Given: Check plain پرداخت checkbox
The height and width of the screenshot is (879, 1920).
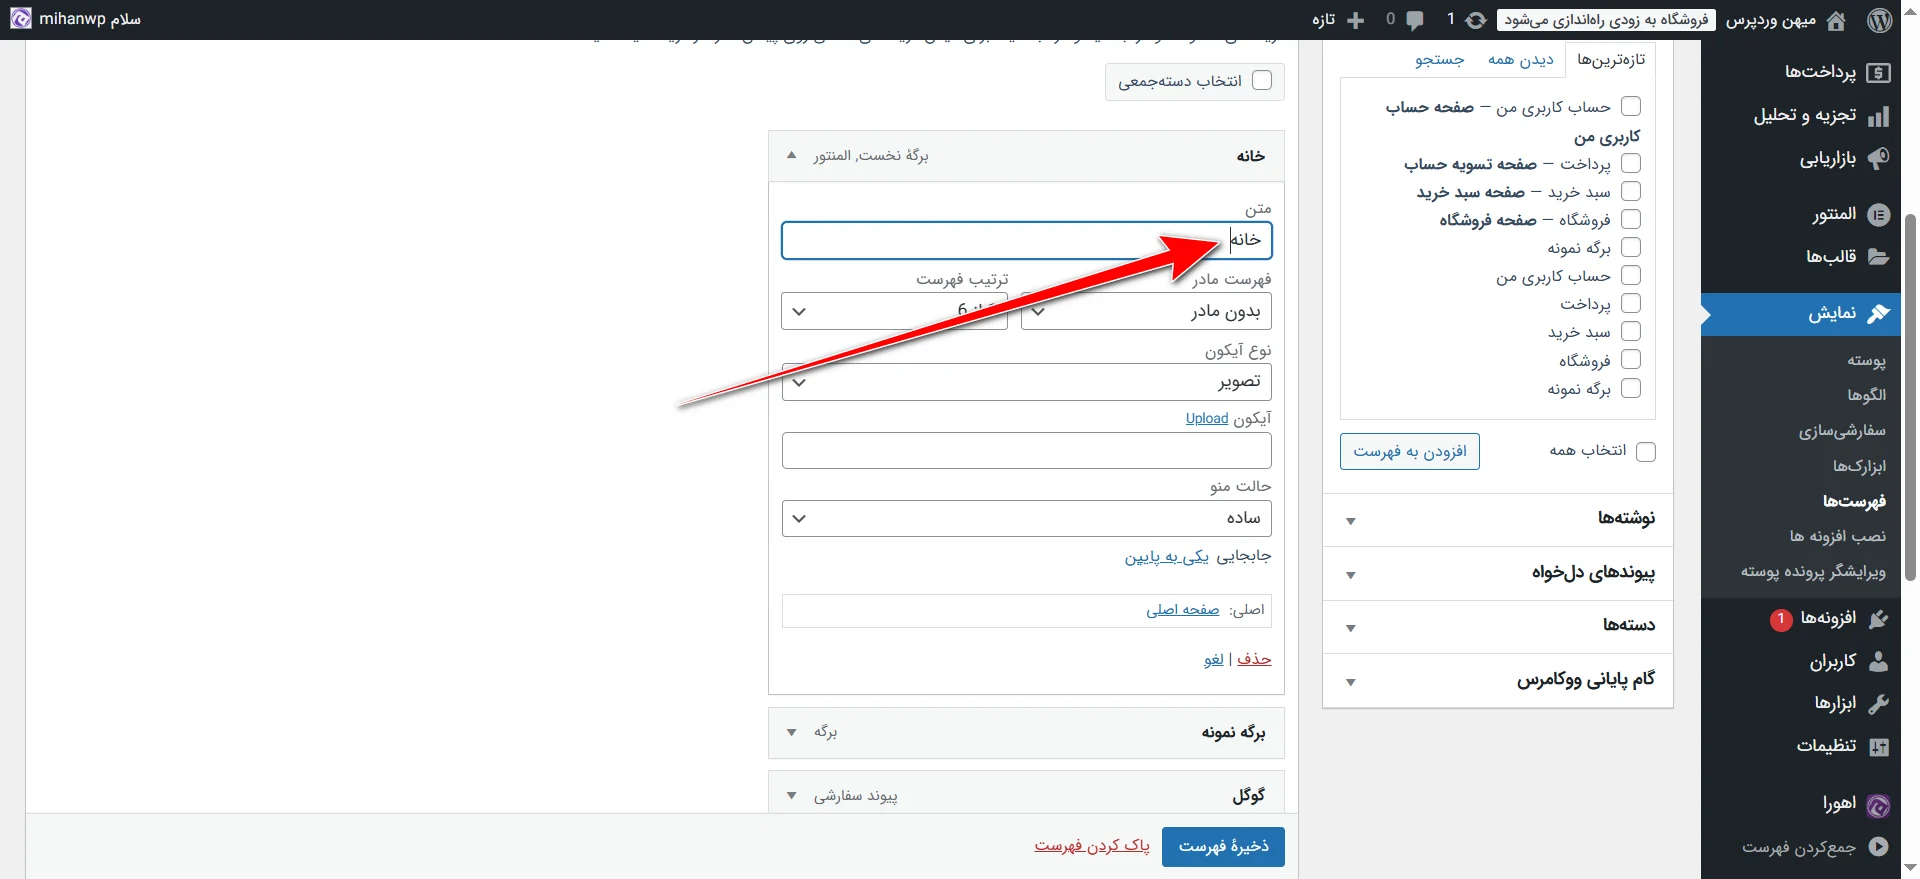Looking at the screenshot, I should tap(1631, 303).
